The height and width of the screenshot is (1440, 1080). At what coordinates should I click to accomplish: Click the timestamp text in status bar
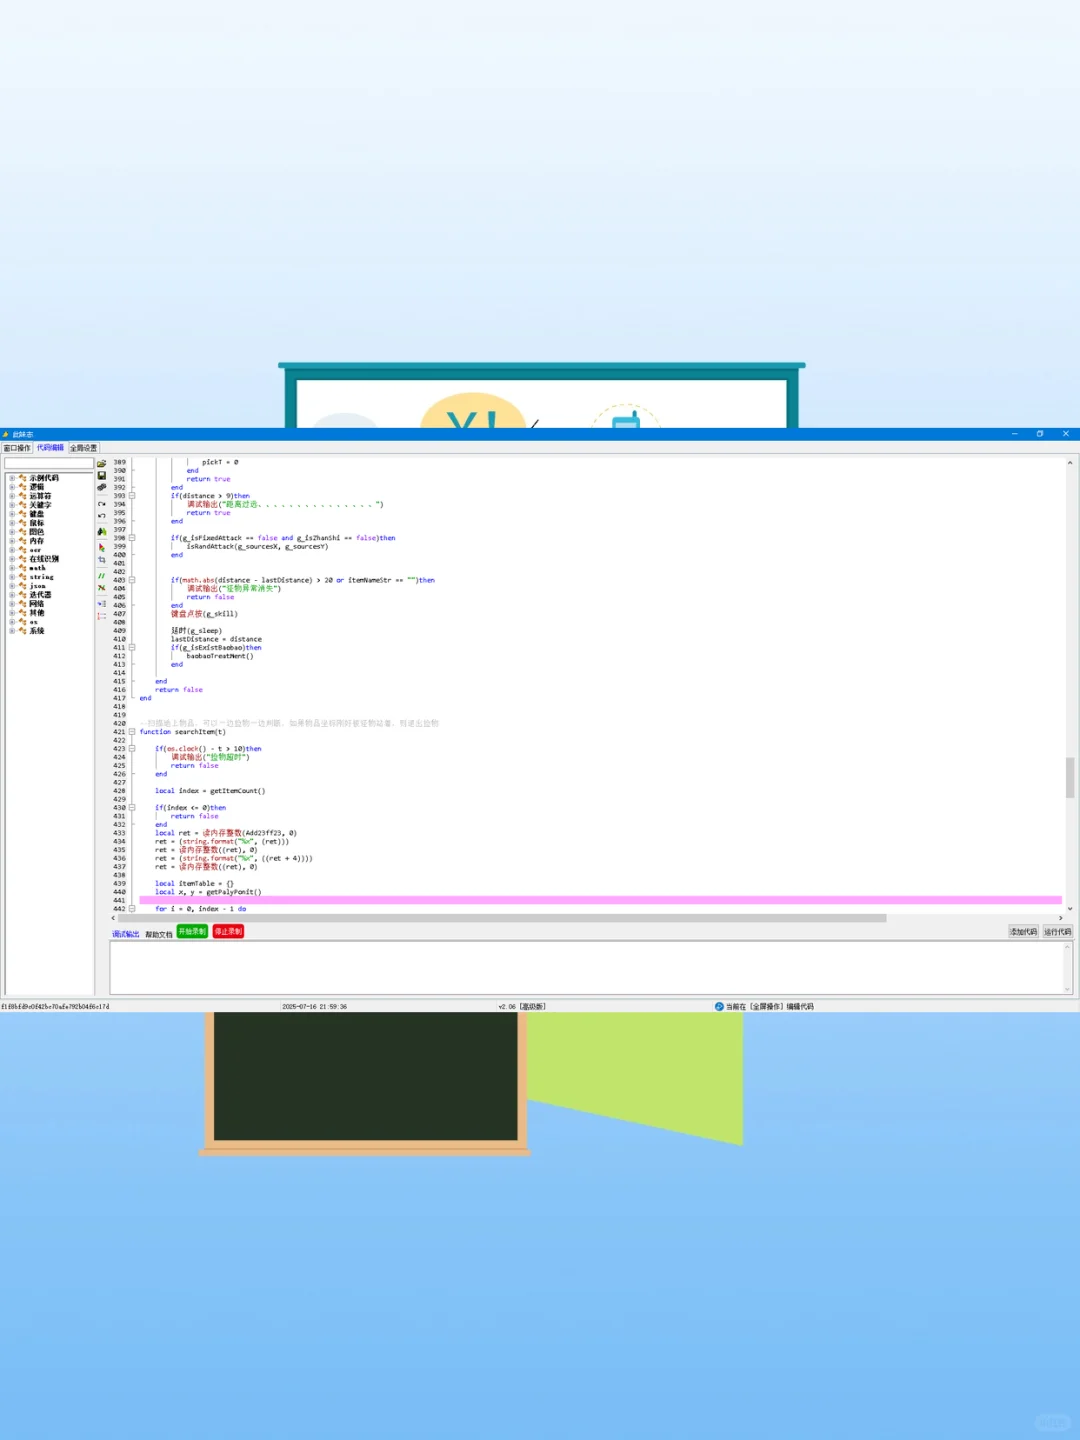pos(314,1007)
